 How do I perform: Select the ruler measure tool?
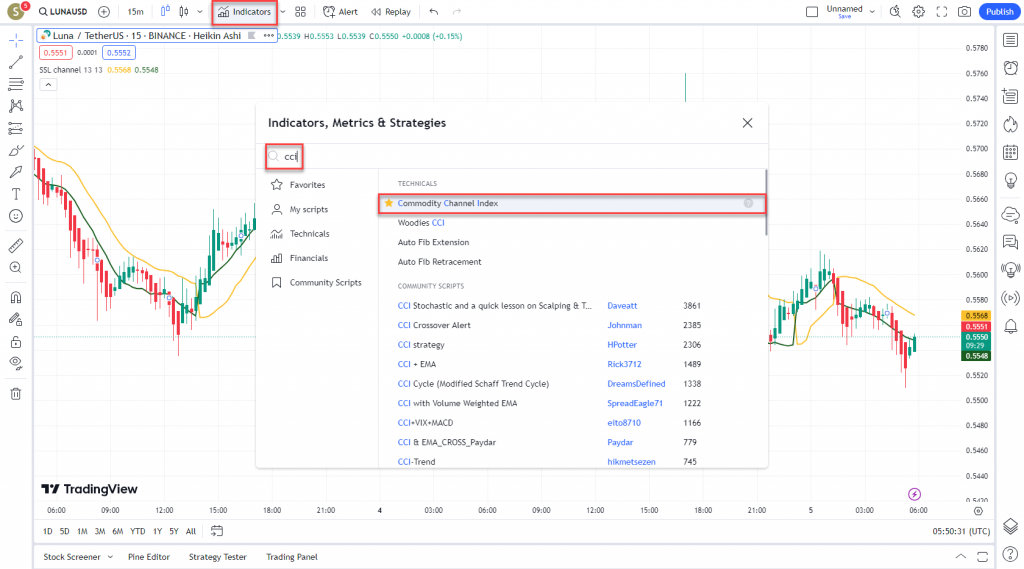[x=16, y=246]
